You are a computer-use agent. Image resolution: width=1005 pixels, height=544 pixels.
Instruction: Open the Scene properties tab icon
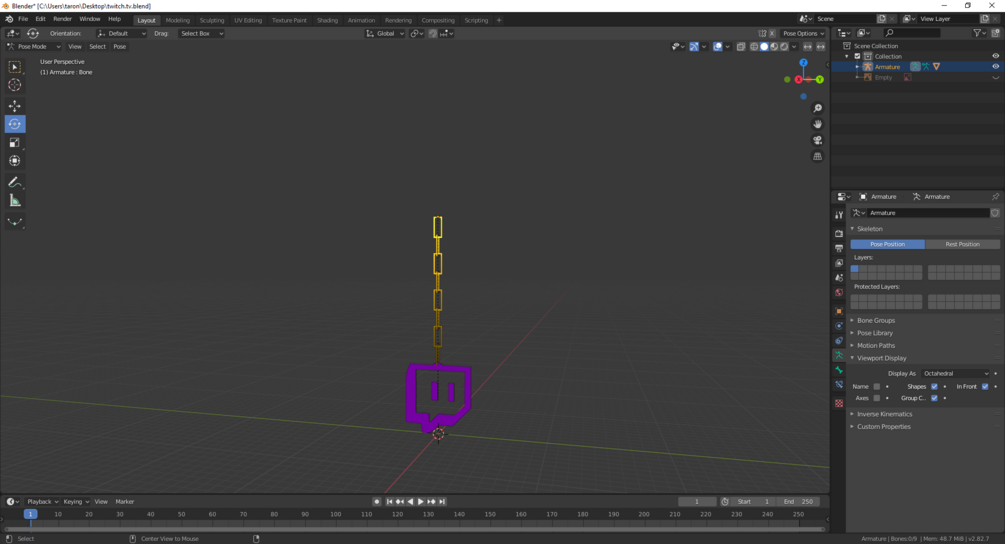838,277
